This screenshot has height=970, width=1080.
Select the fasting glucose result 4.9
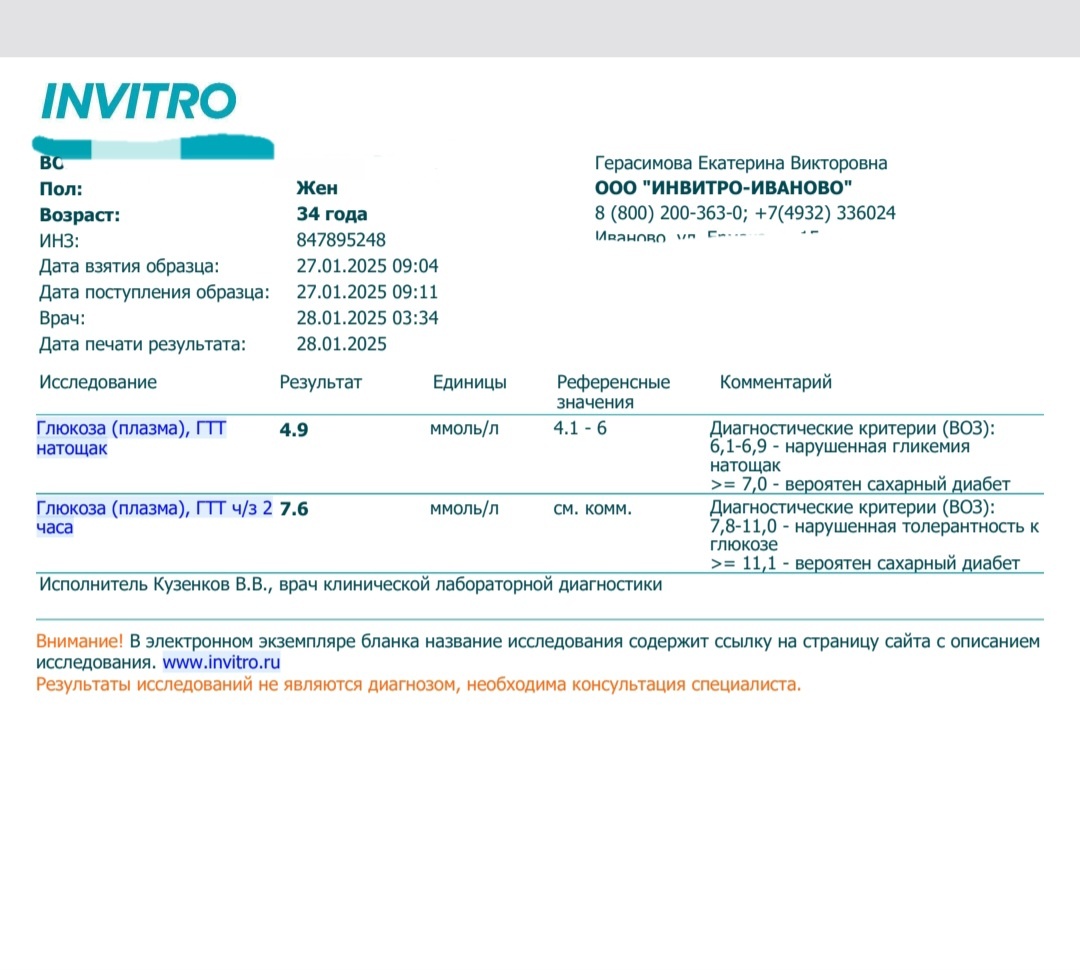click(293, 430)
